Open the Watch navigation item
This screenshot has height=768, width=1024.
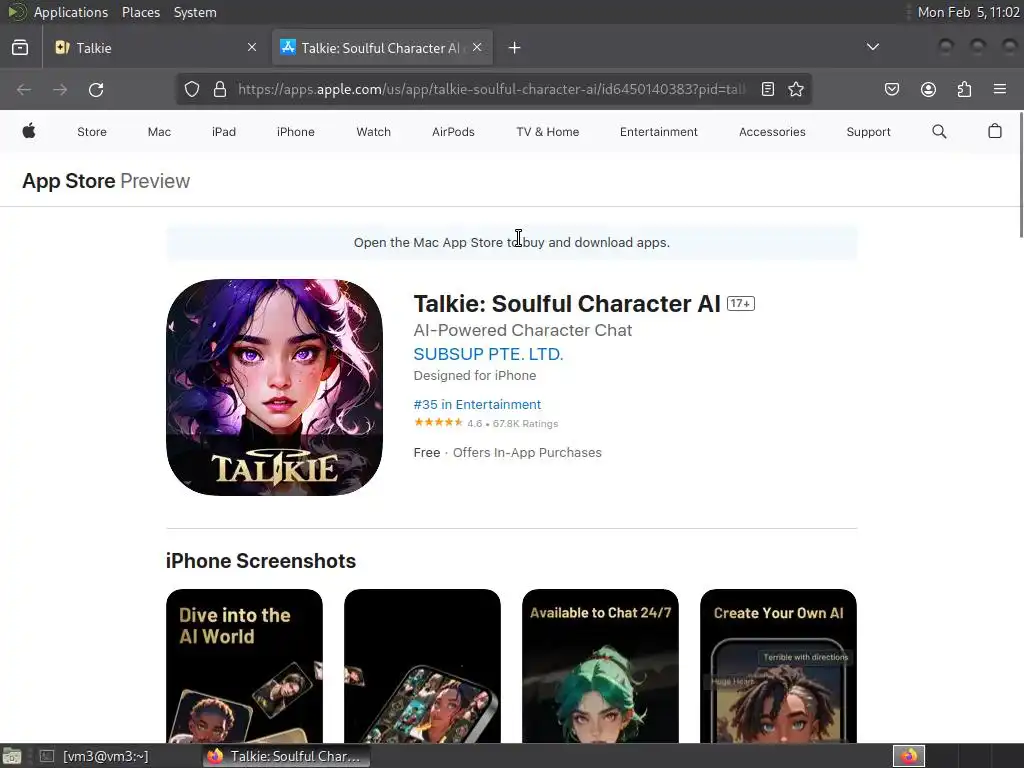[374, 132]
